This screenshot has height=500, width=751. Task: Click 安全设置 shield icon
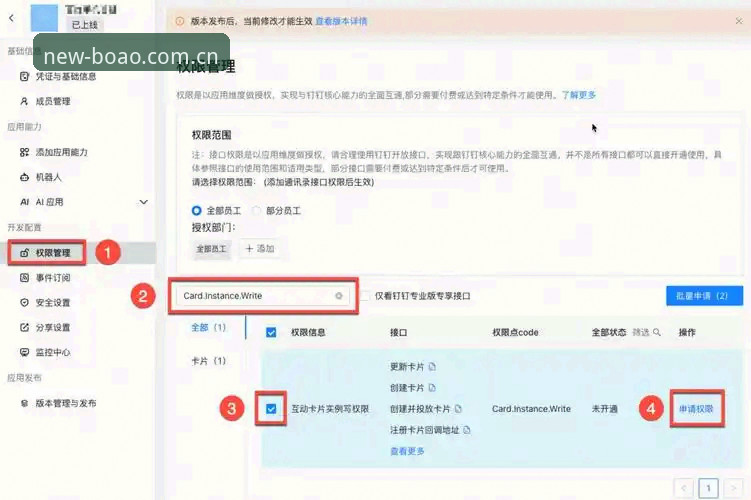tap(24, 303)
